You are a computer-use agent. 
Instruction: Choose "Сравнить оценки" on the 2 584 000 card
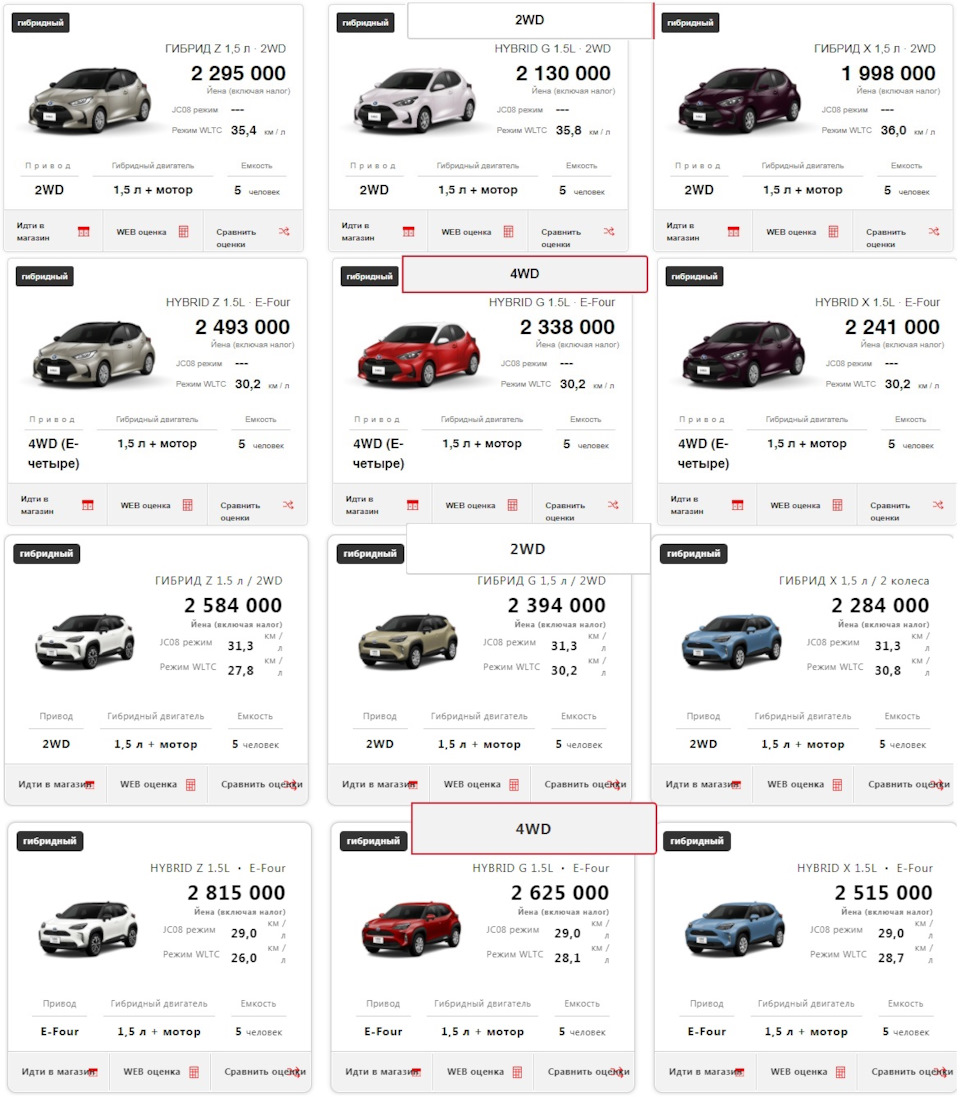262,784
